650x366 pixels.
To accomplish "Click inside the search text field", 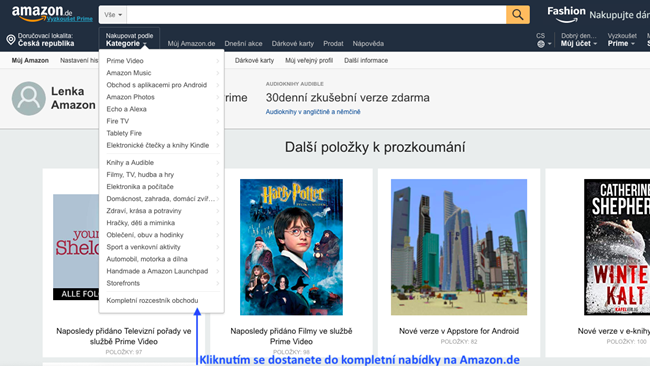I will (x=316, y=15).
